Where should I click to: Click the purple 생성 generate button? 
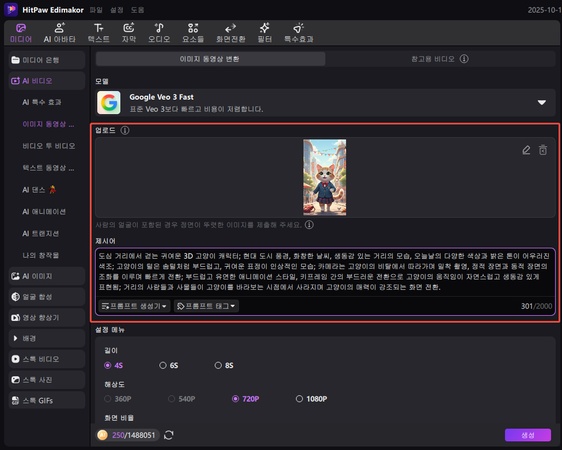(528, 435)
